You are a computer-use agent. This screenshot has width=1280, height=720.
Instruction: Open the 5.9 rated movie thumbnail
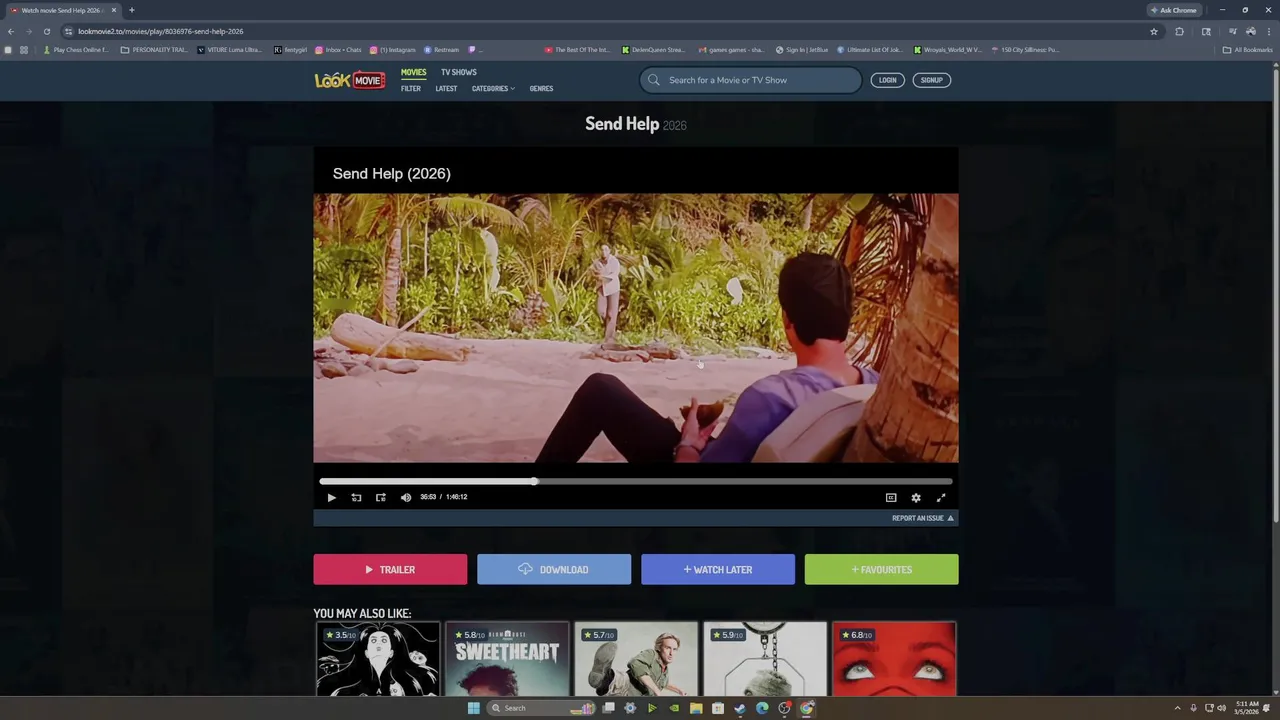tap(765, 658)
